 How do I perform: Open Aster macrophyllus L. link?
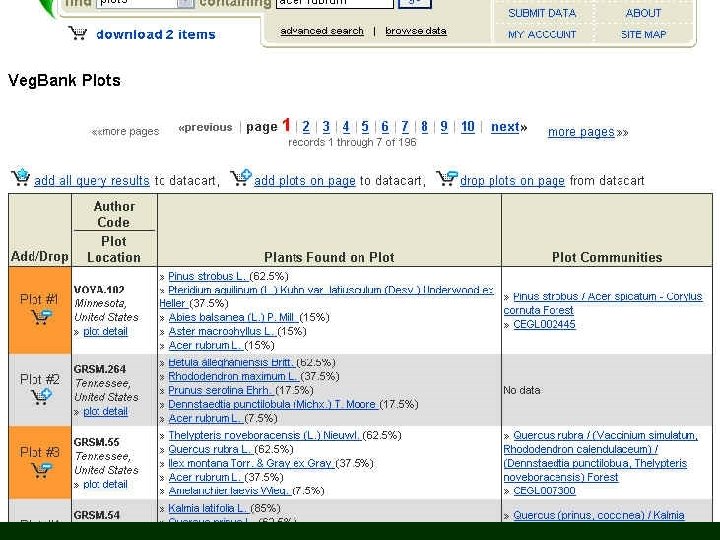tap(222, 332)
